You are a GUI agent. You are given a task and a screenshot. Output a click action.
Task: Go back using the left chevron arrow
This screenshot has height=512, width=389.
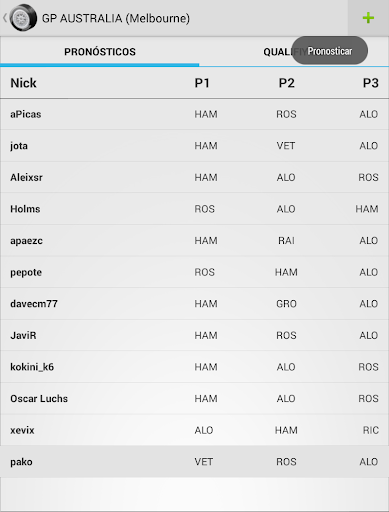[5, 18]
